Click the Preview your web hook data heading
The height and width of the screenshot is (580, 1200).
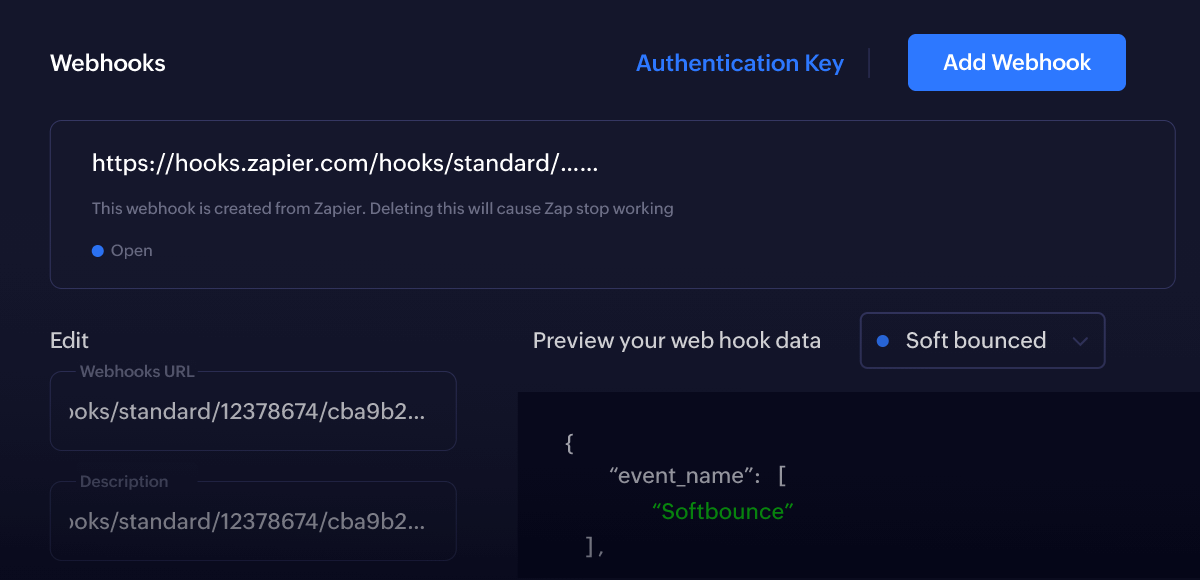point(677,340)
